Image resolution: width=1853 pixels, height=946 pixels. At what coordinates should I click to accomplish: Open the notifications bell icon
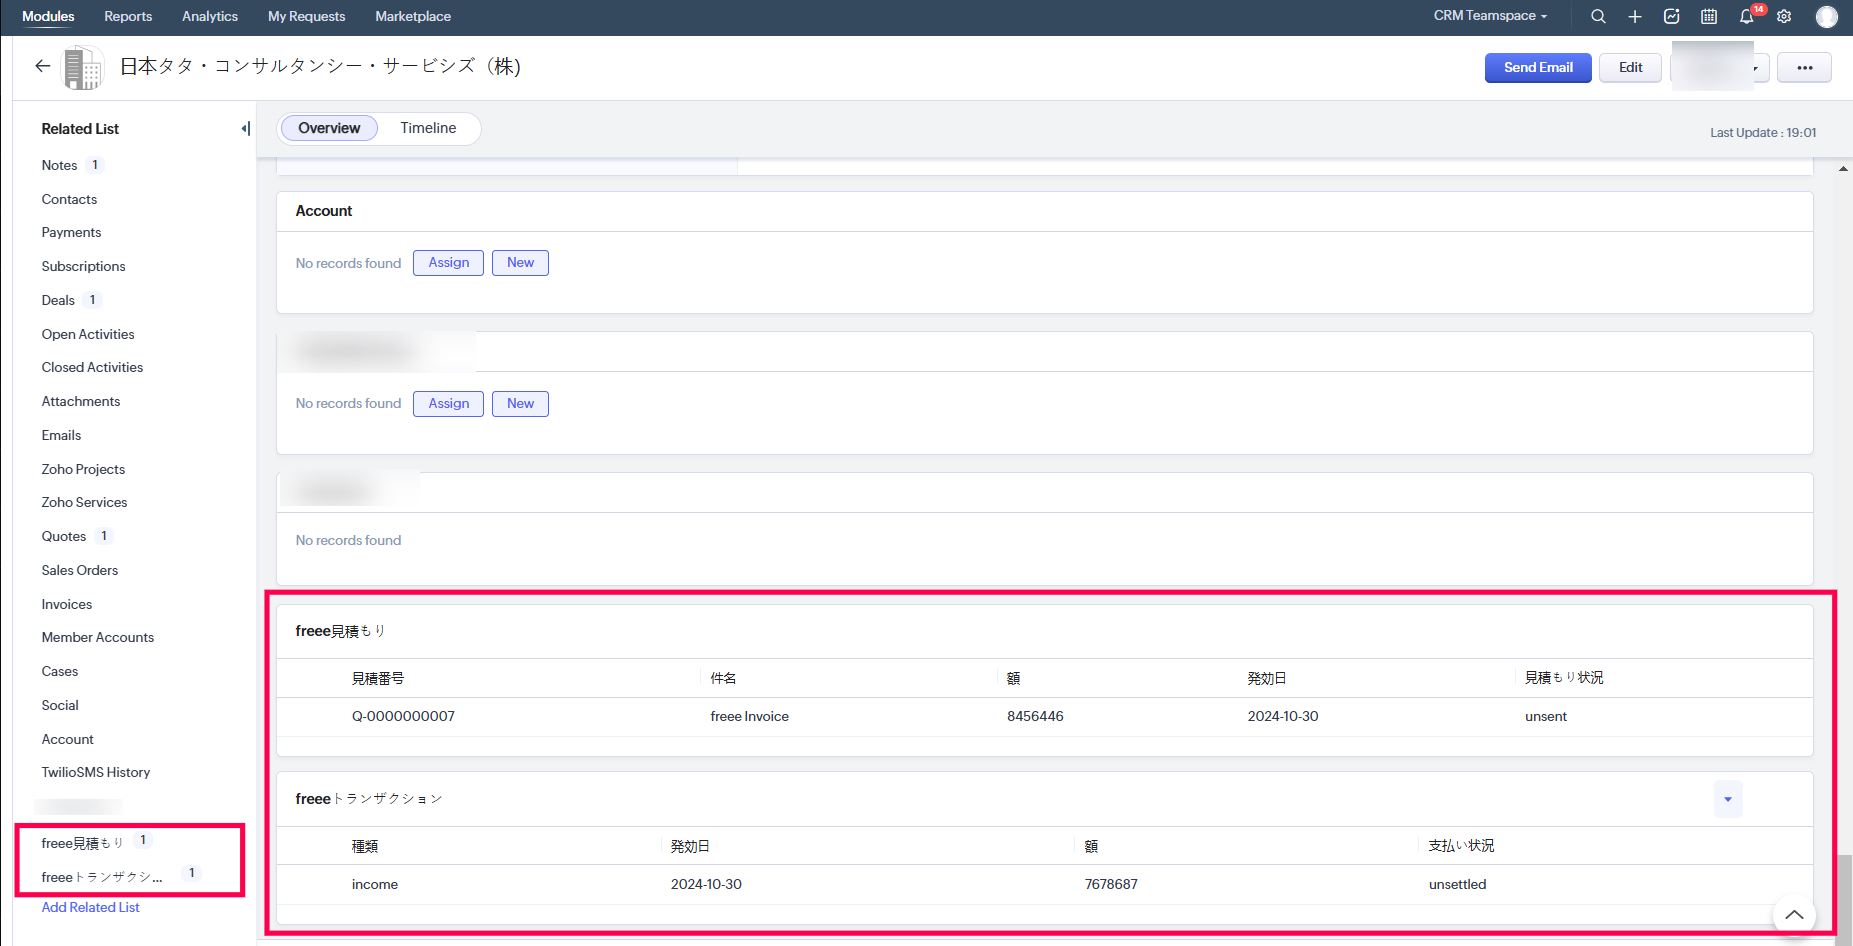click(1746, 16)
